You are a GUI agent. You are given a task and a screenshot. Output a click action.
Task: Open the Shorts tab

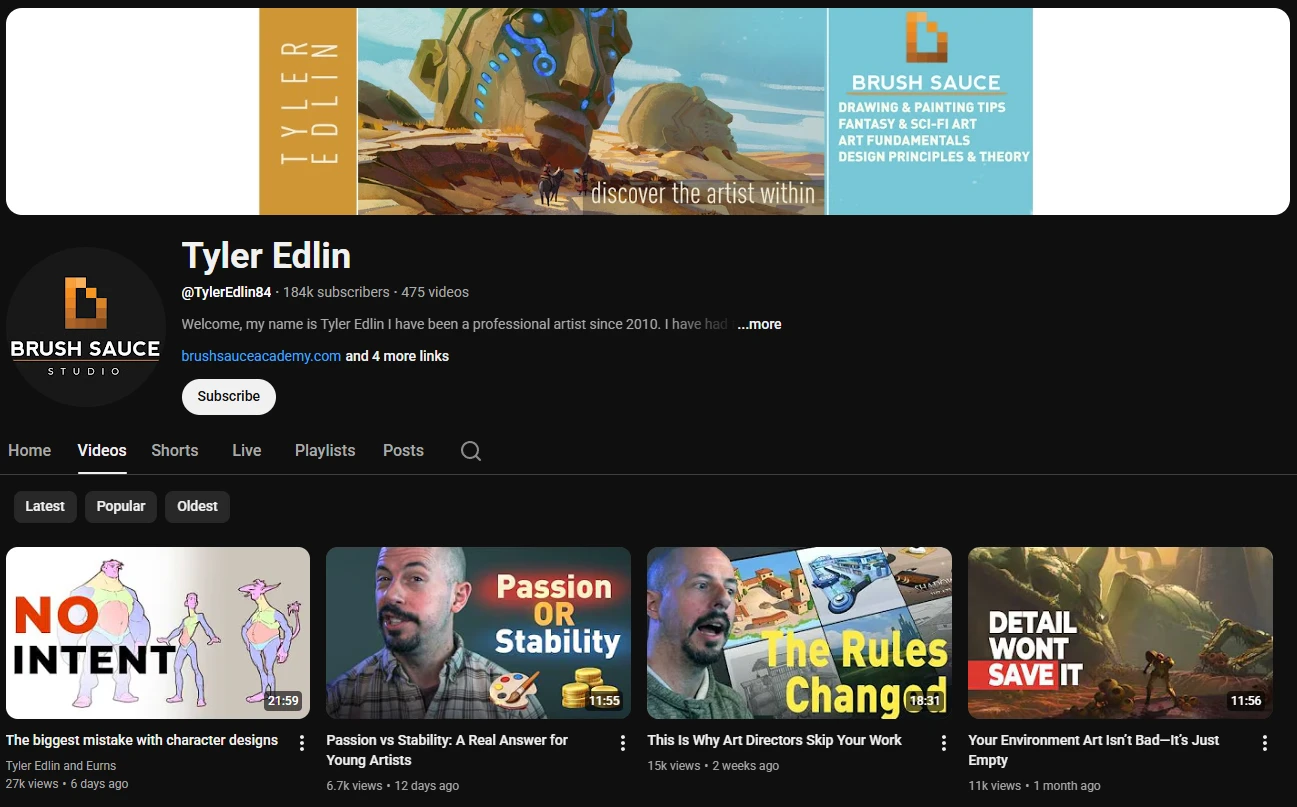[175, 450]
